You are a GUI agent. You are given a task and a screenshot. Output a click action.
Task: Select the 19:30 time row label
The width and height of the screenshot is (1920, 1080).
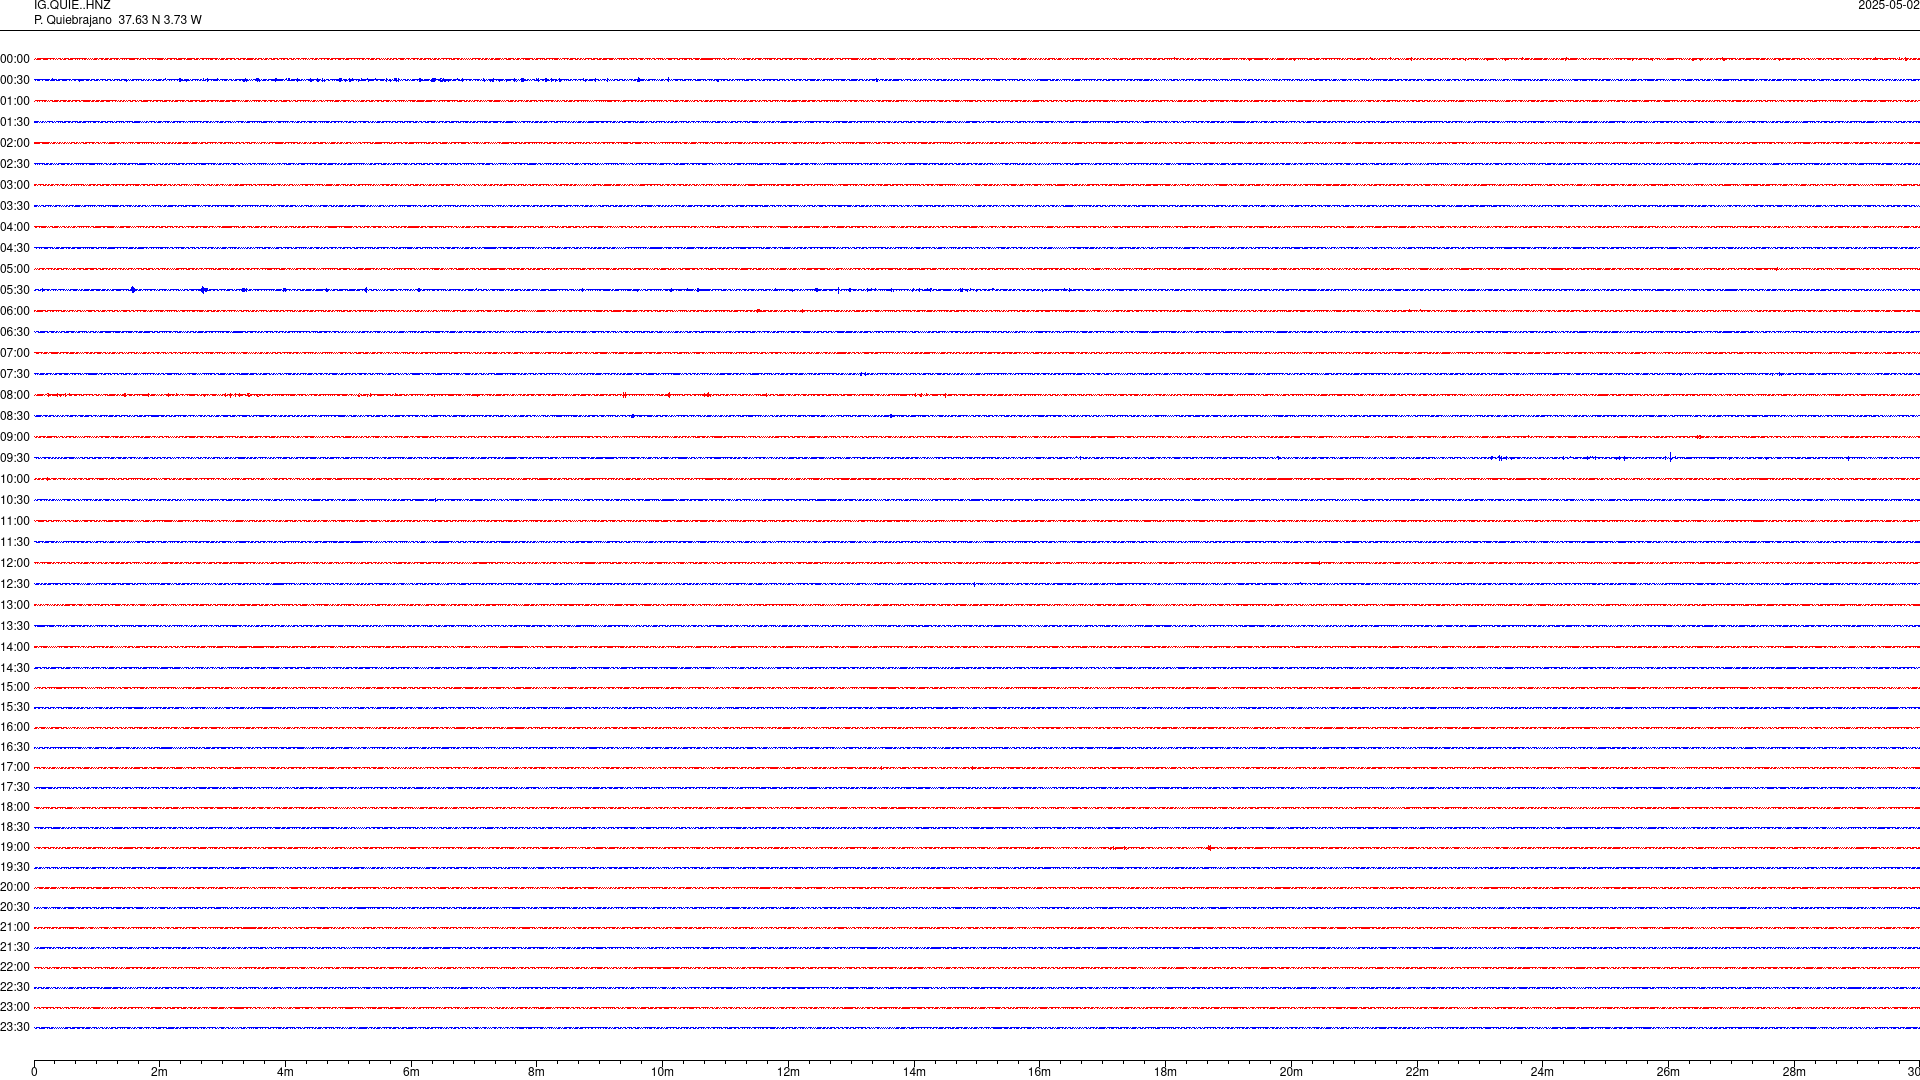click(x=15, y=867)
